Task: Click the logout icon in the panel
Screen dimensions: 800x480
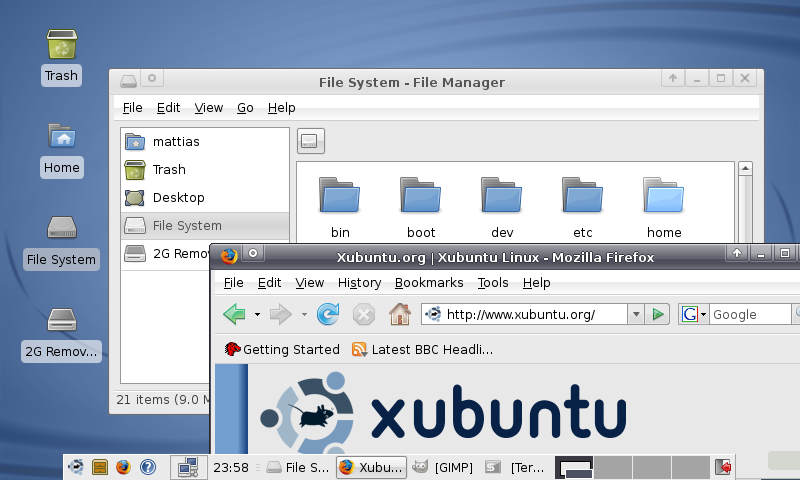Action: click(723, 466)
